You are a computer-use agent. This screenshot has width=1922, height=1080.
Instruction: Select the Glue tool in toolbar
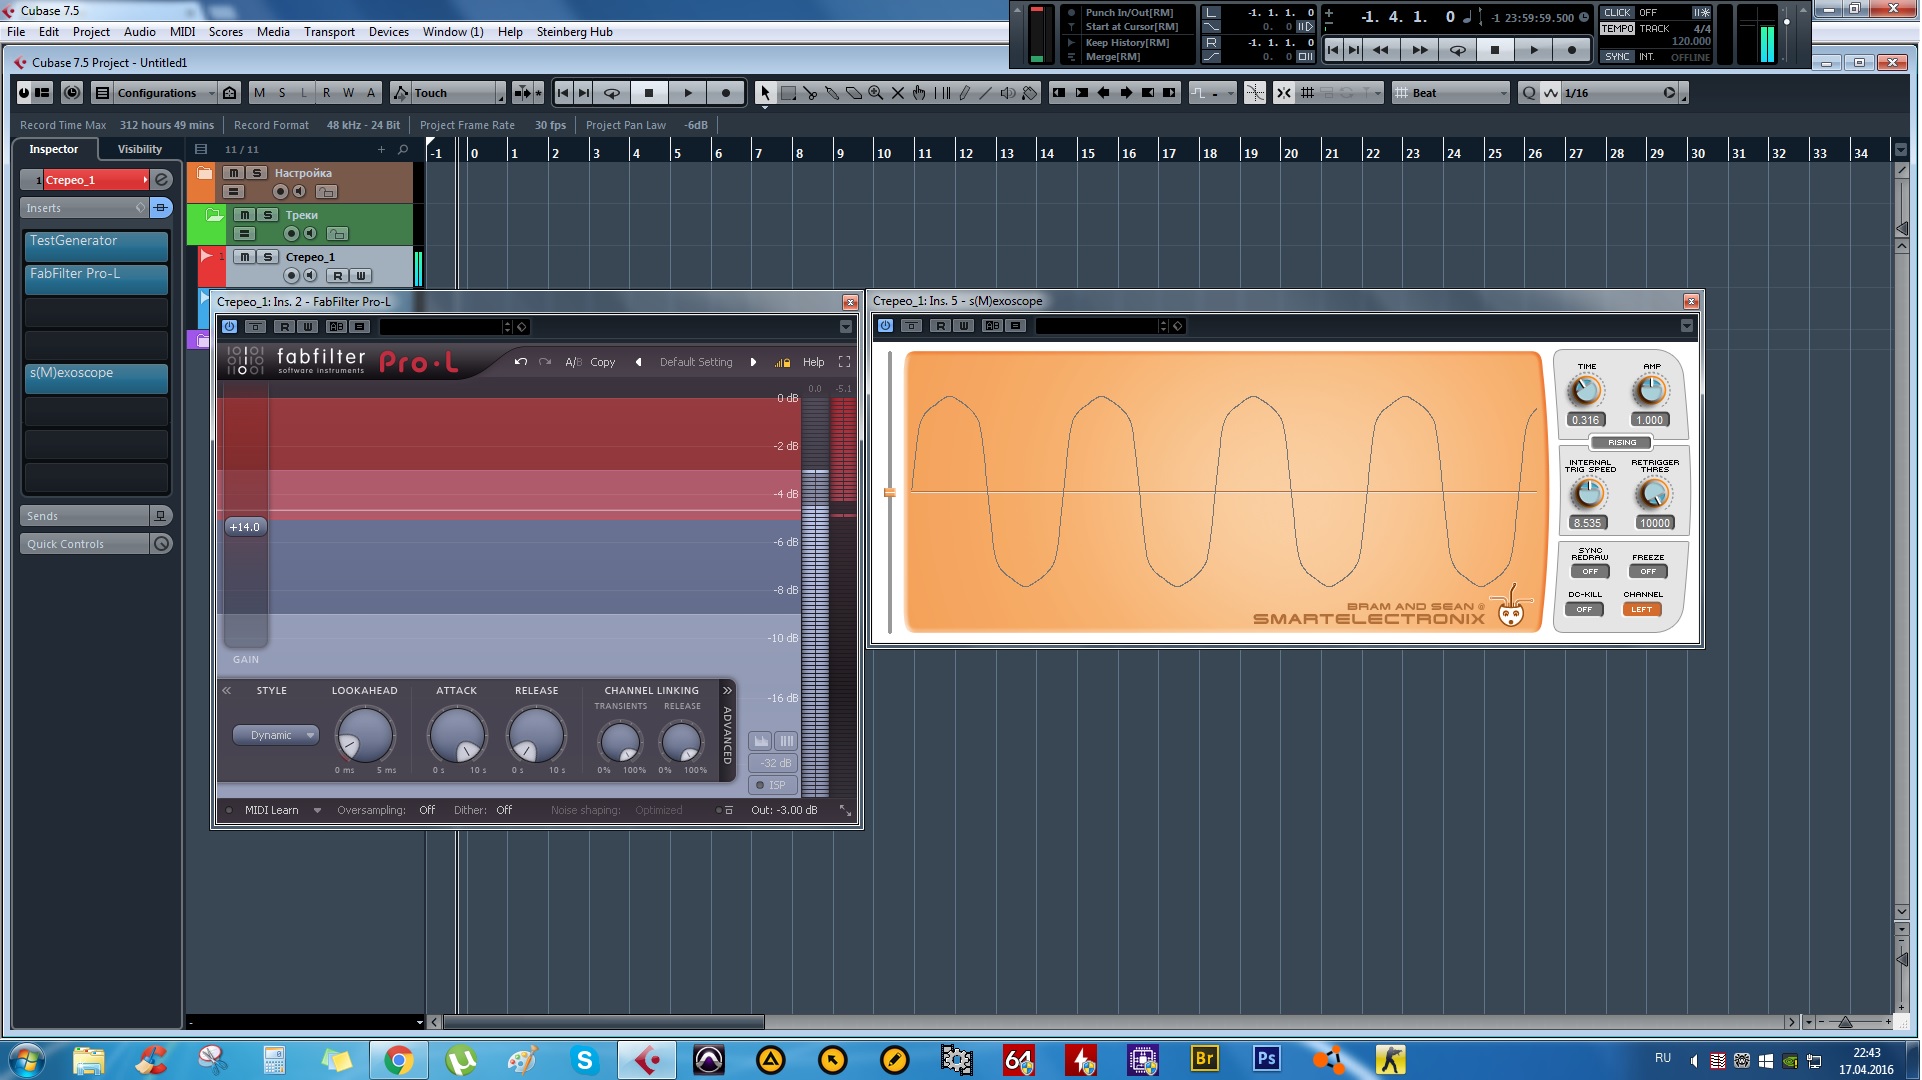[832, 93]
